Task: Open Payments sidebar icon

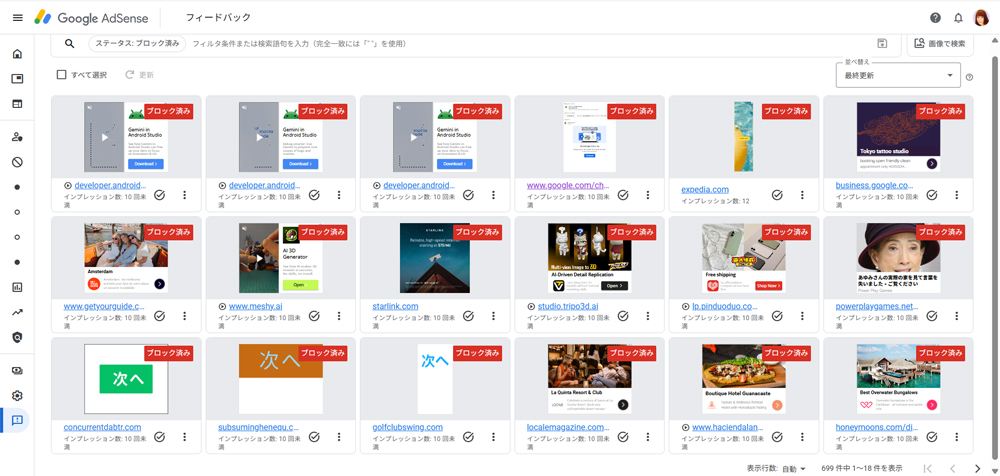Action: click(17, 371)
